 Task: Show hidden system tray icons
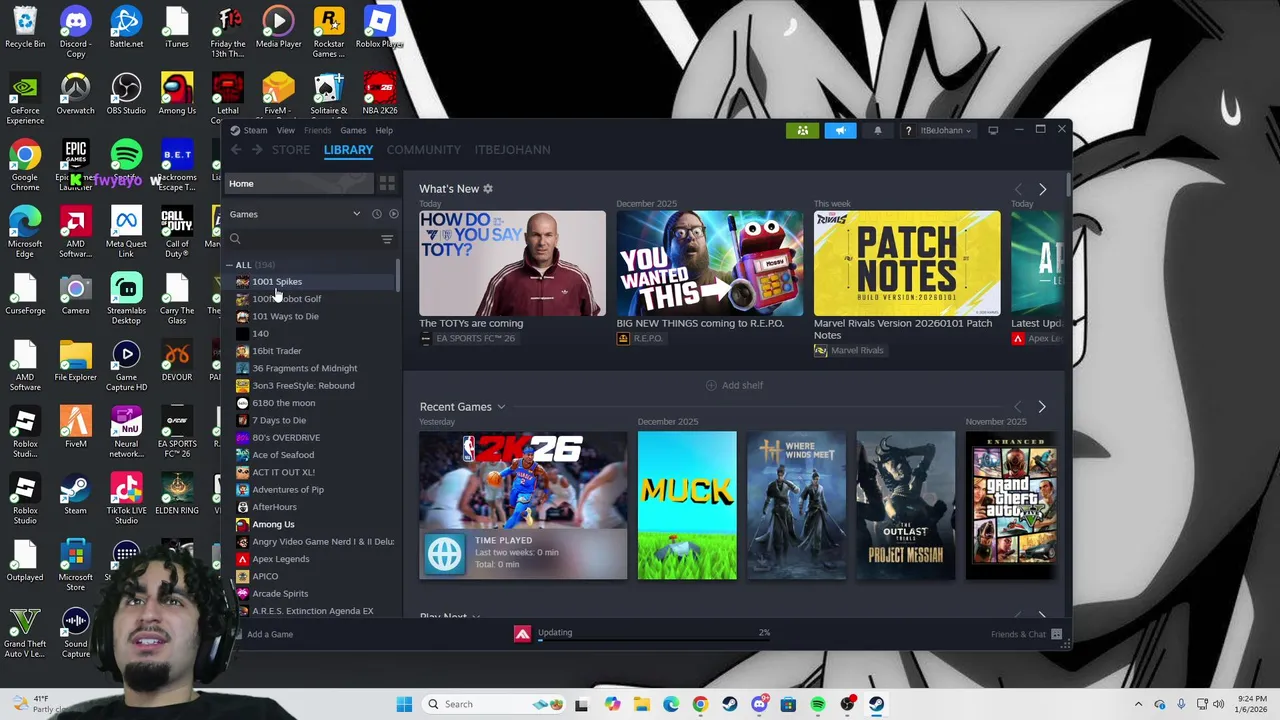click(x=1138, y=704)
